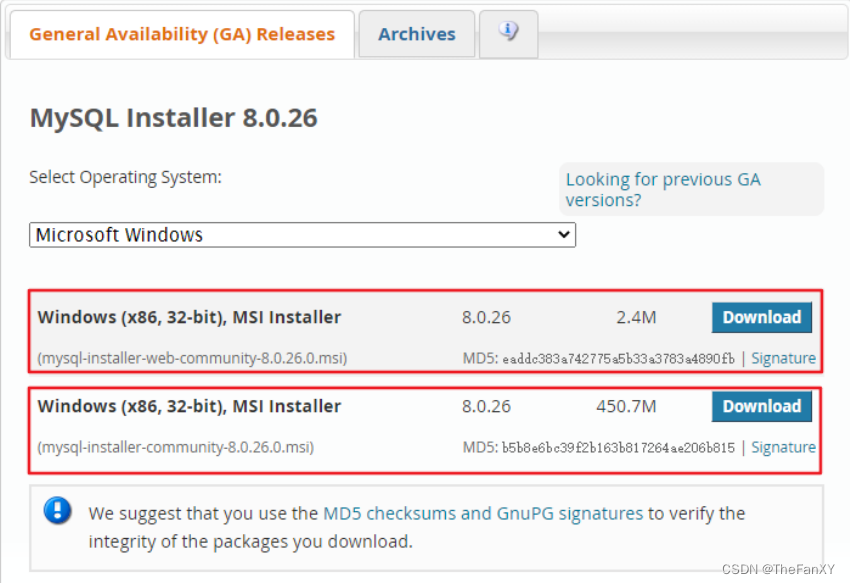Click the Select Operating System label
Viewport: 850px width, 584px height.
[x=125, y=177]
